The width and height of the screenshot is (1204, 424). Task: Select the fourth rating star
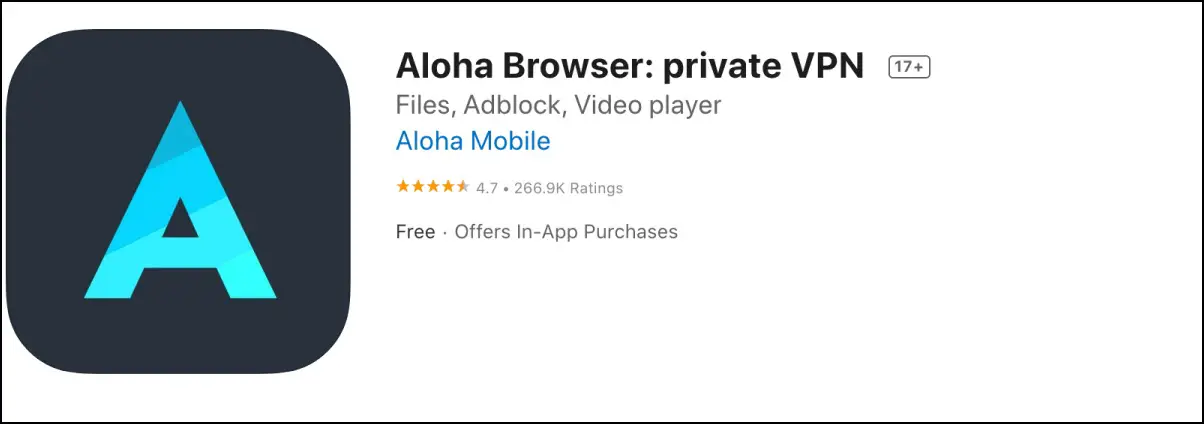(447, 187)
